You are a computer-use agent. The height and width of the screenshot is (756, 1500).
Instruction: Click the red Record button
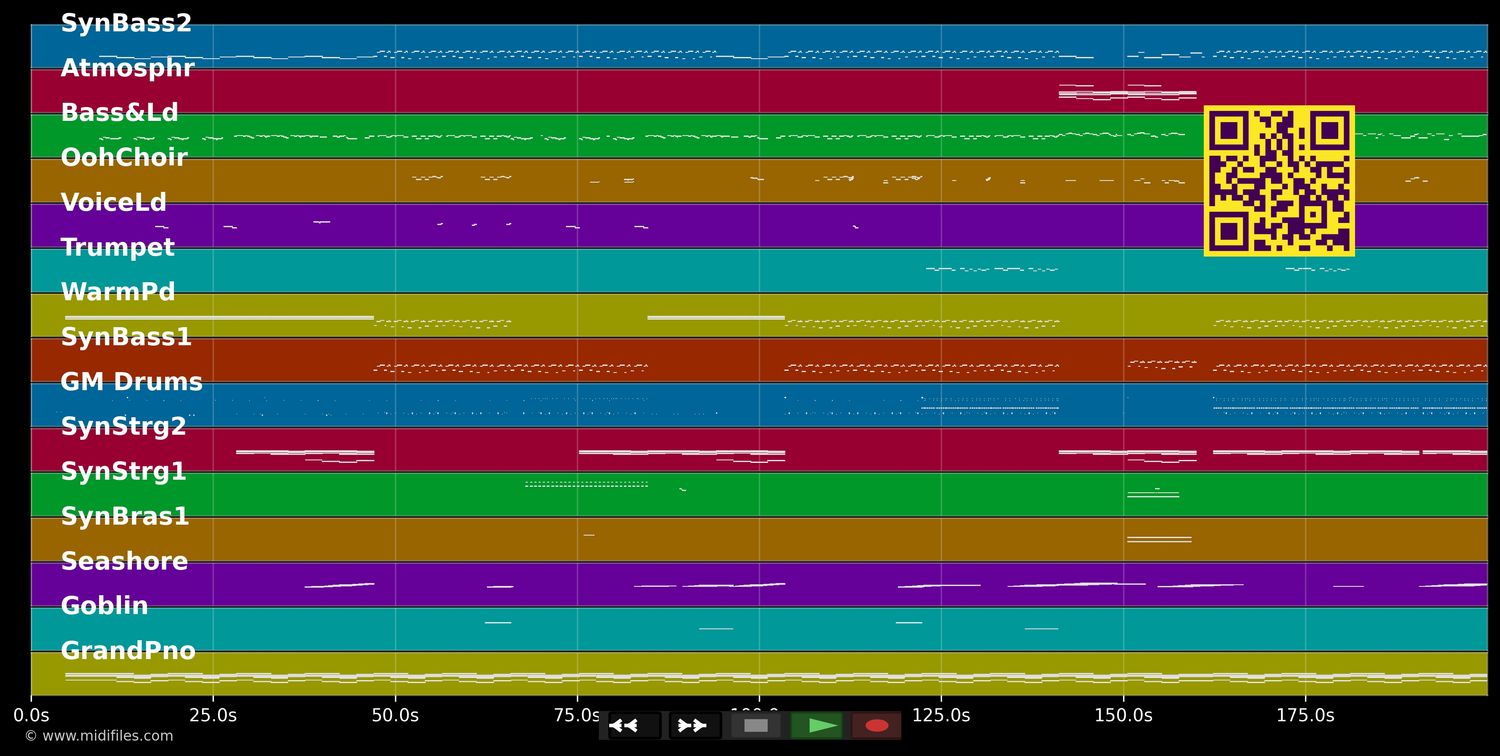coord(876,726)
